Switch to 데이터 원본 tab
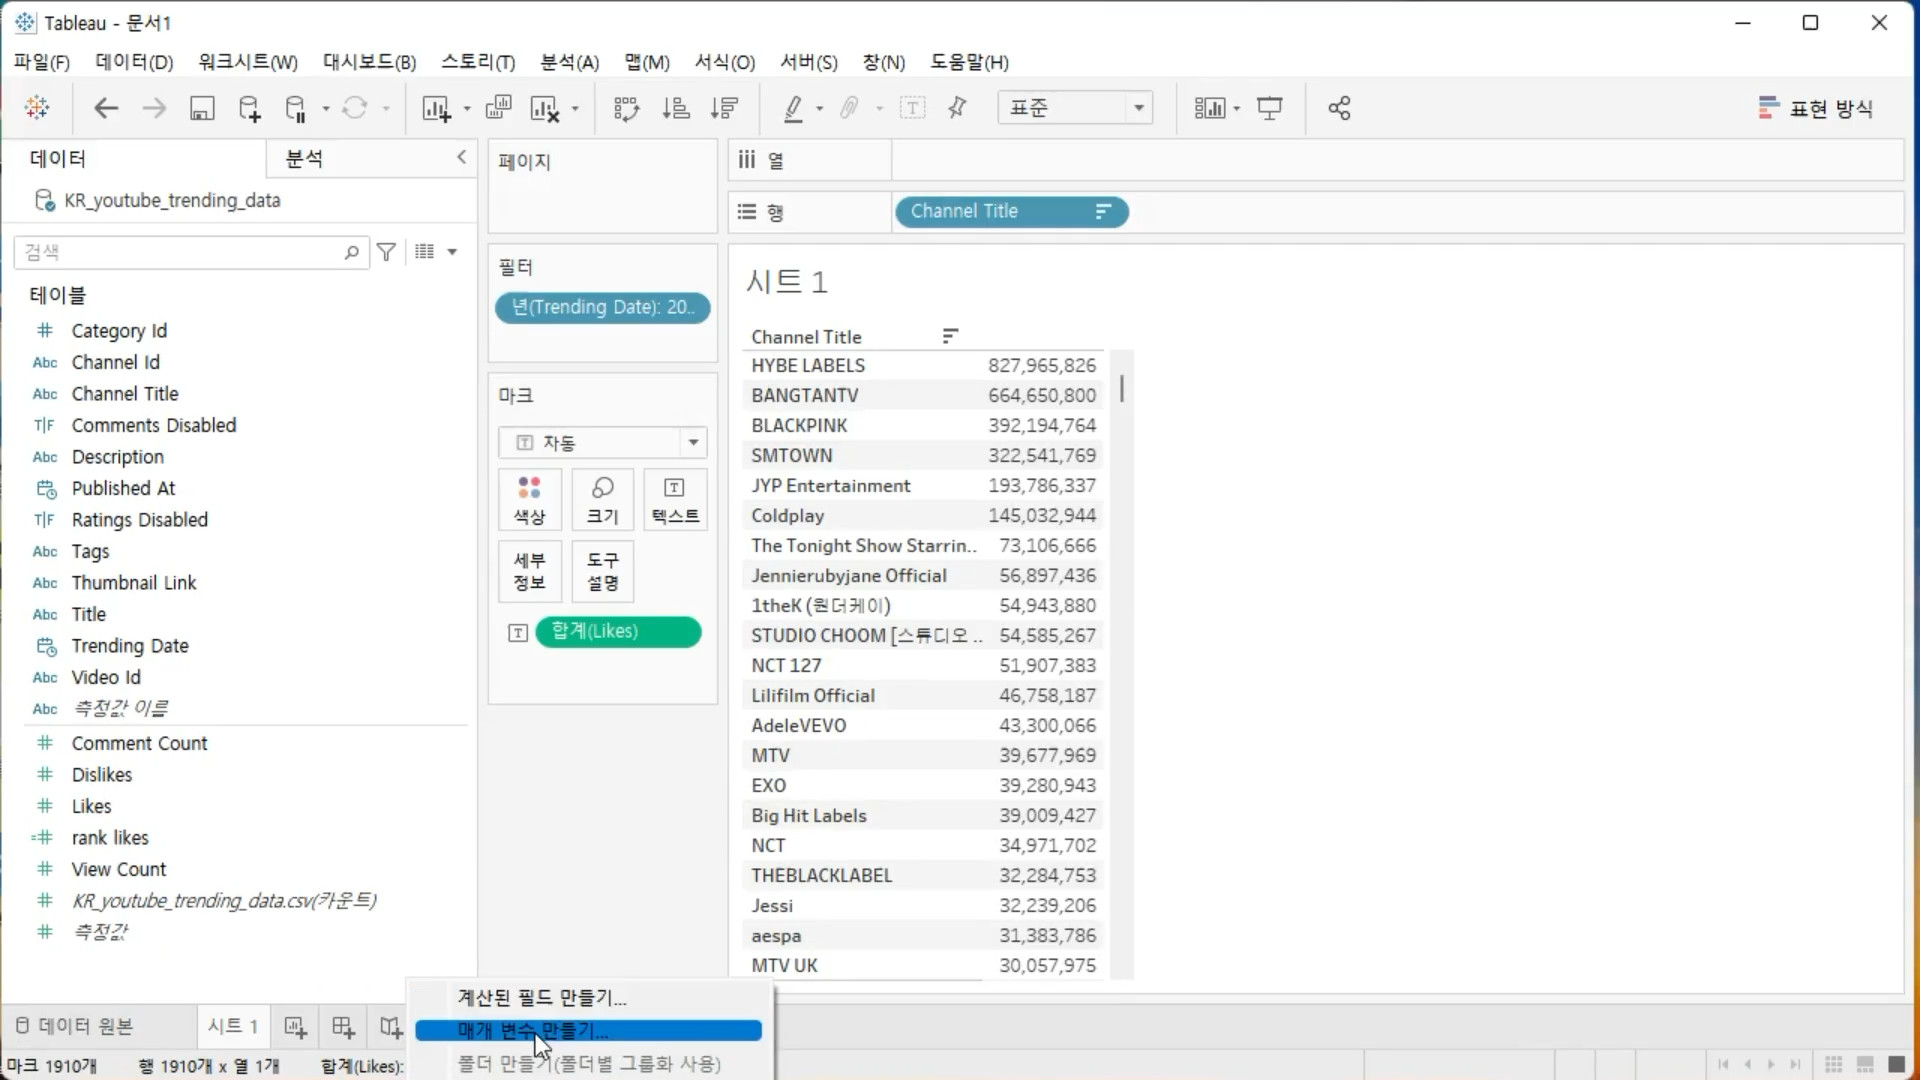Screen dimensions: 1920x1080 [x=75, y=1026]
